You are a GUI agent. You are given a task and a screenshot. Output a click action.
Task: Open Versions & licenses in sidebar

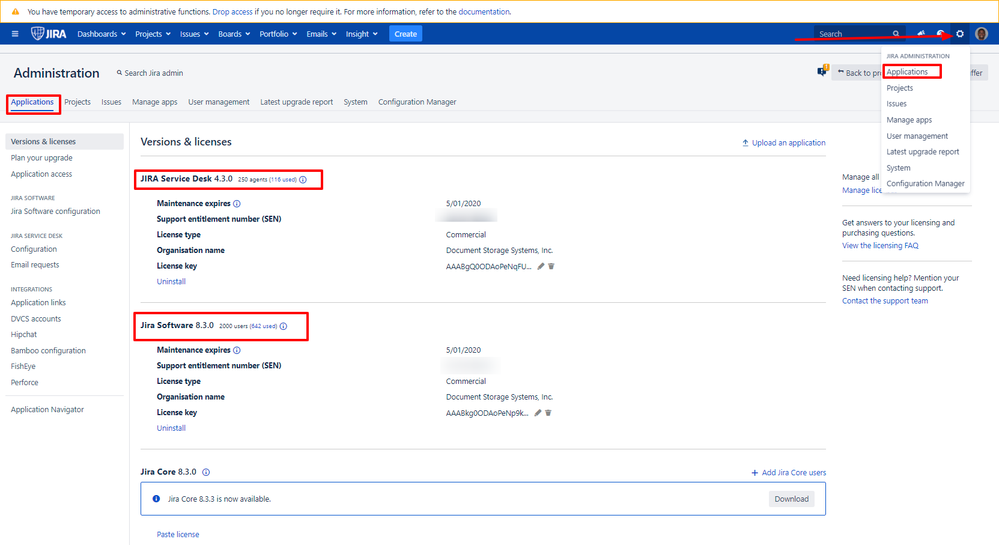point(64,142)
